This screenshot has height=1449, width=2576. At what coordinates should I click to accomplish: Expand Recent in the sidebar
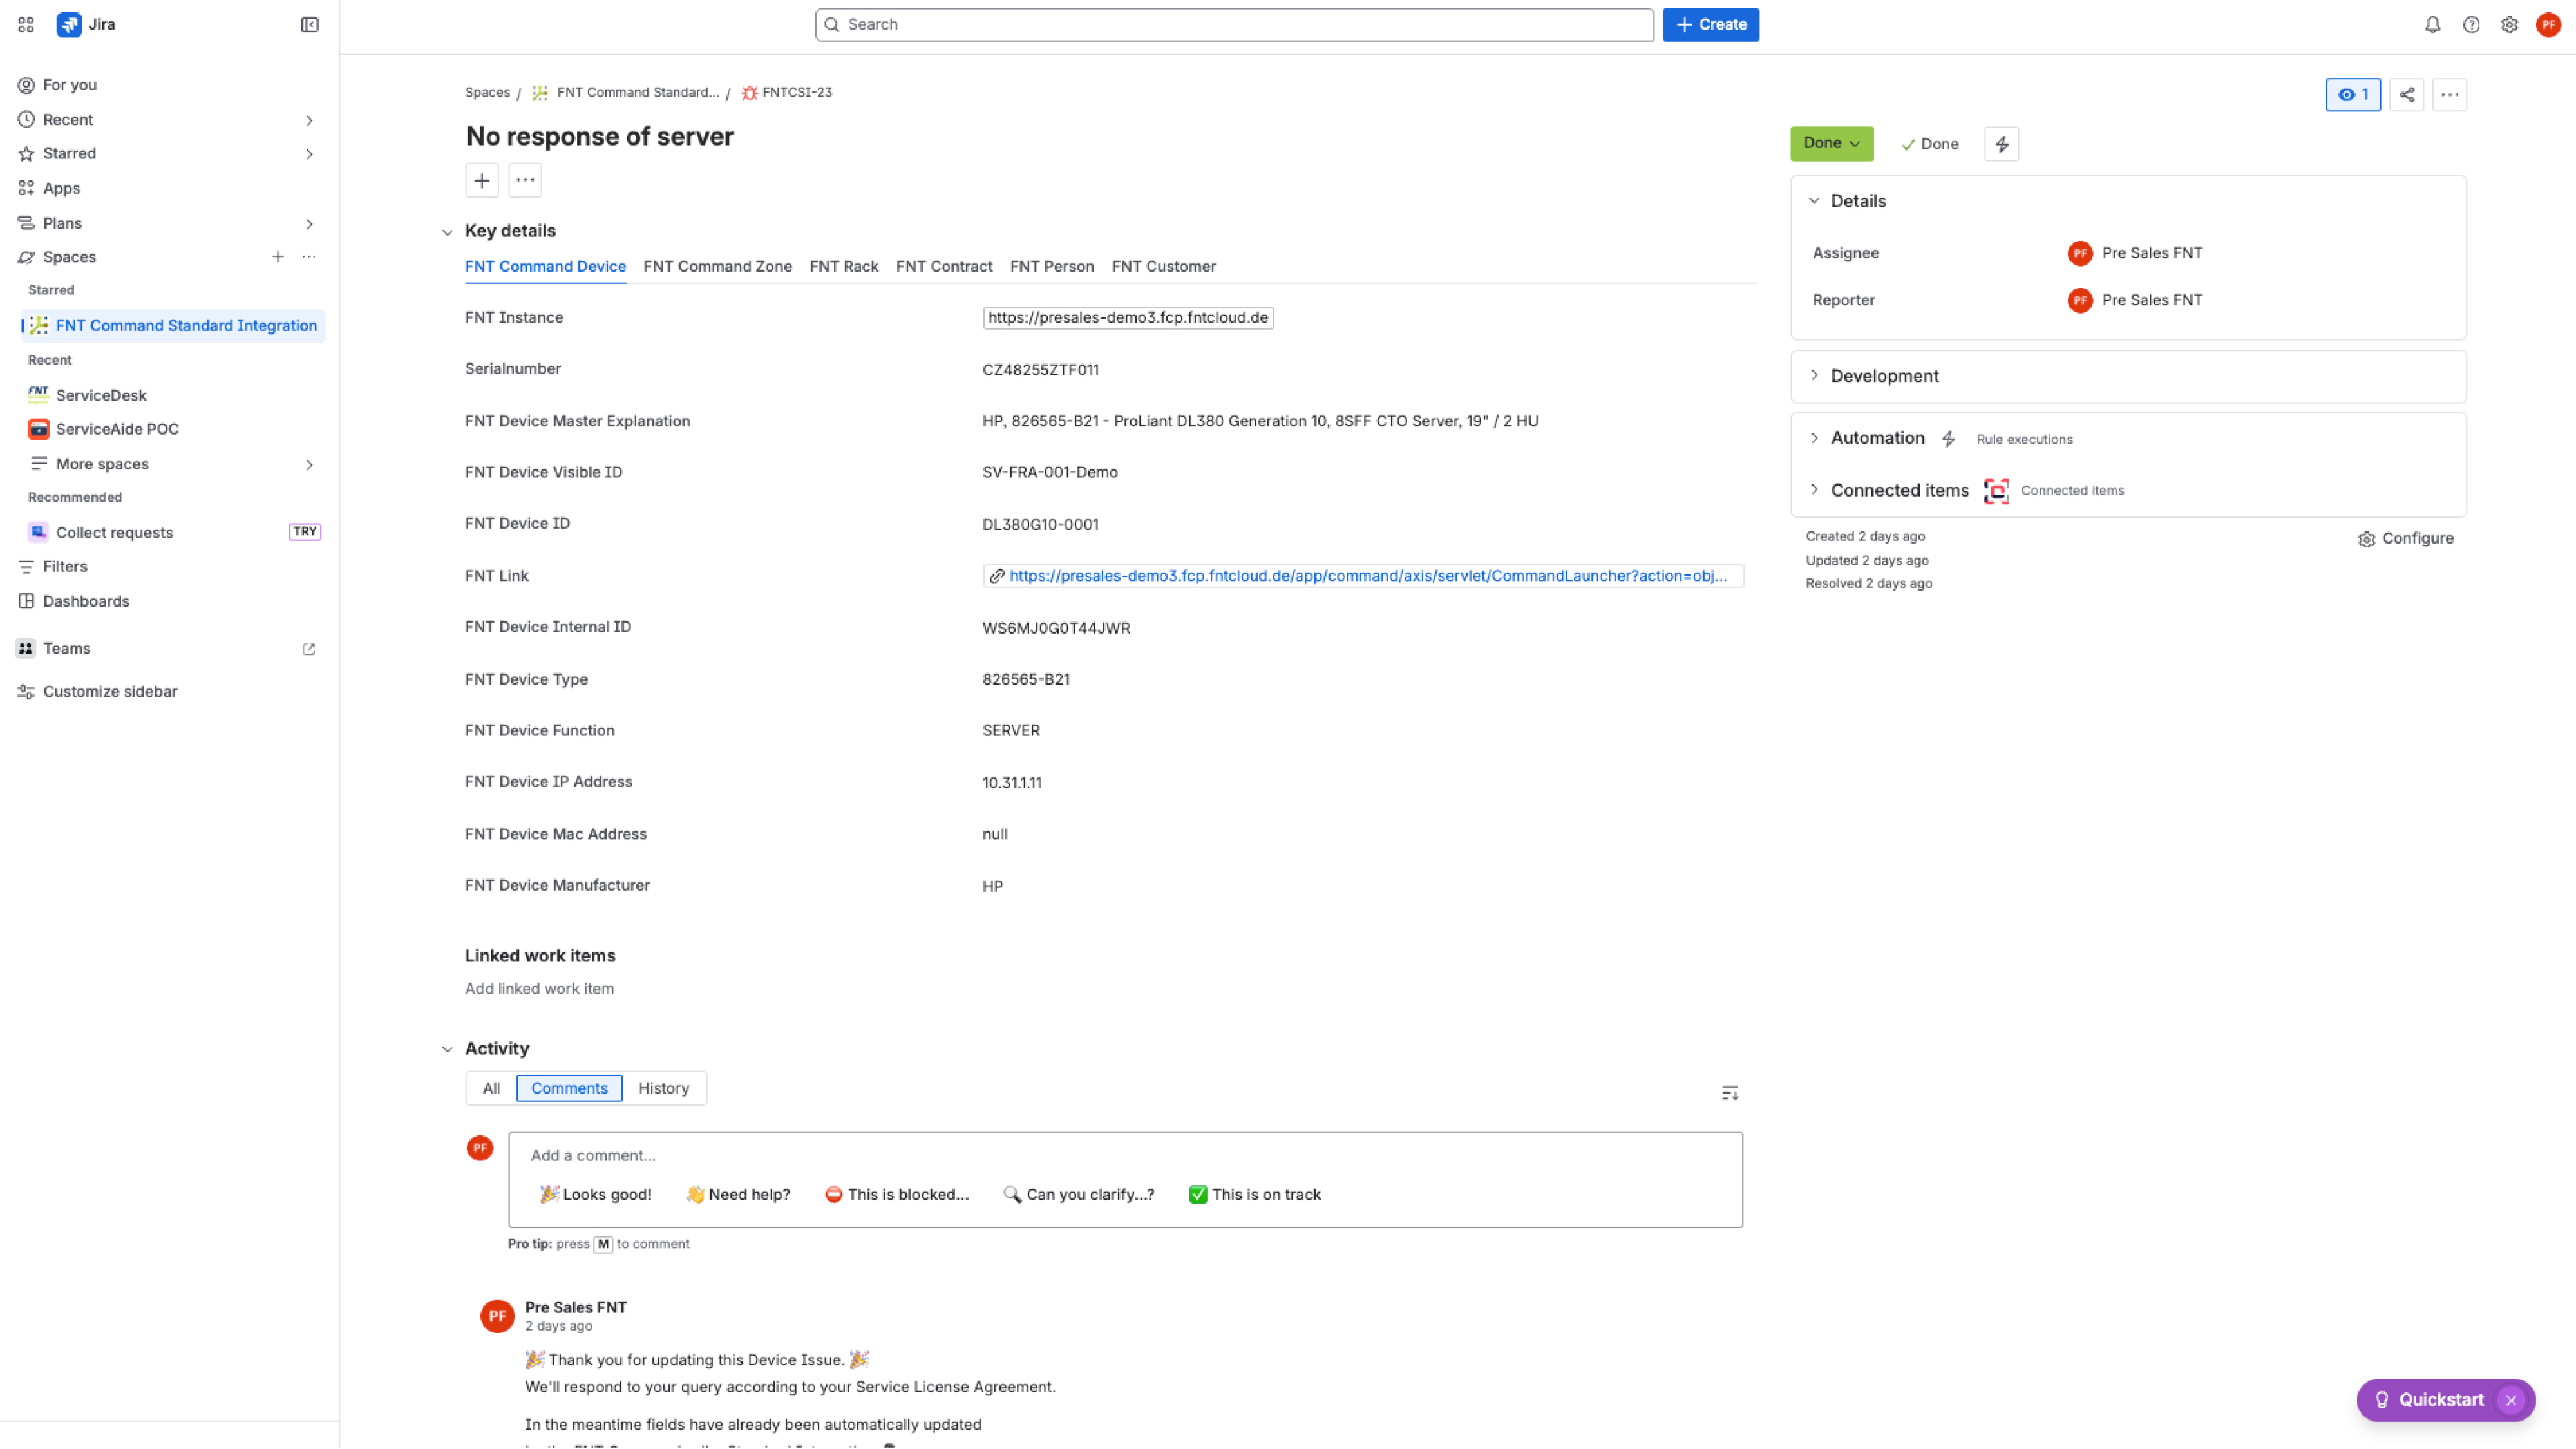tap(309, 120)
